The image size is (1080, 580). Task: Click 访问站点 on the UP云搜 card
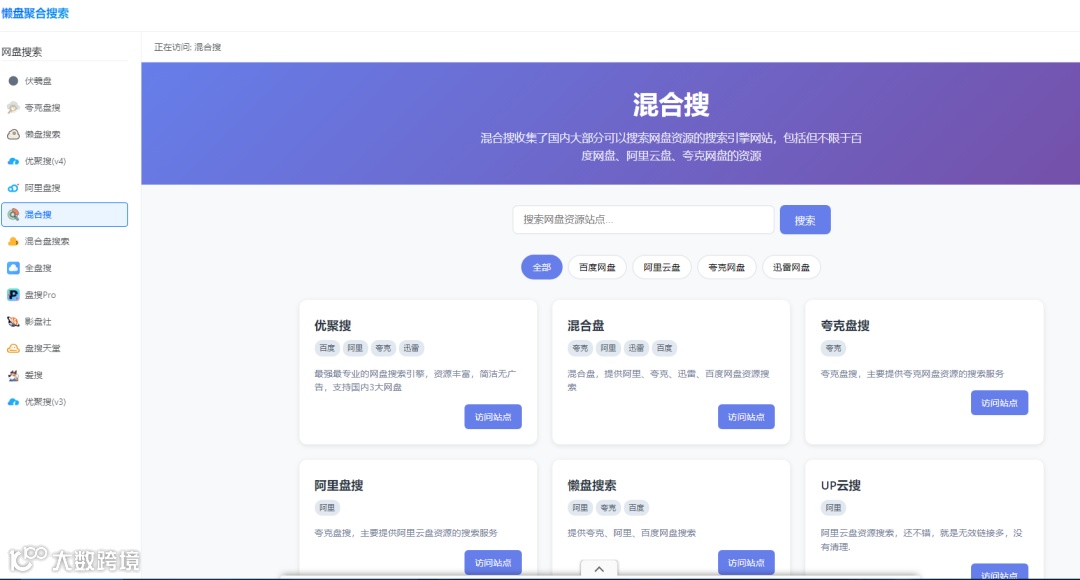[999, 572]
